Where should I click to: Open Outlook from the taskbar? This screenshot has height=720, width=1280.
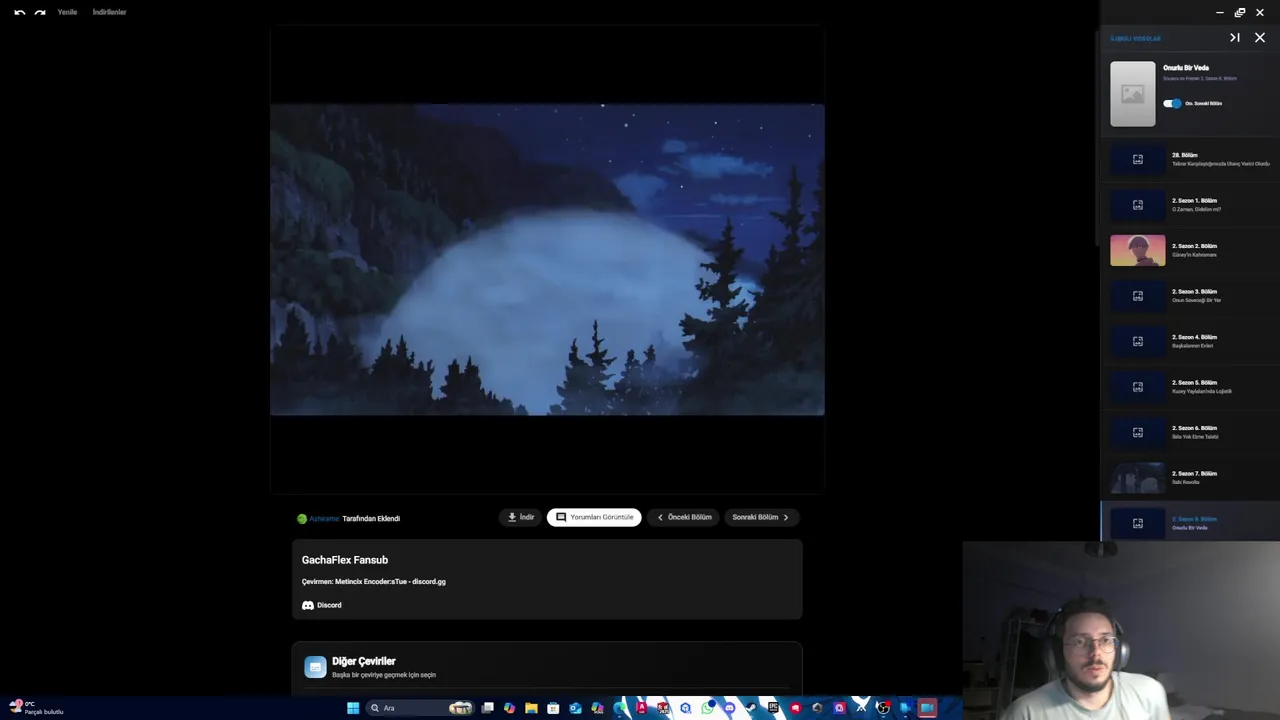575,708
